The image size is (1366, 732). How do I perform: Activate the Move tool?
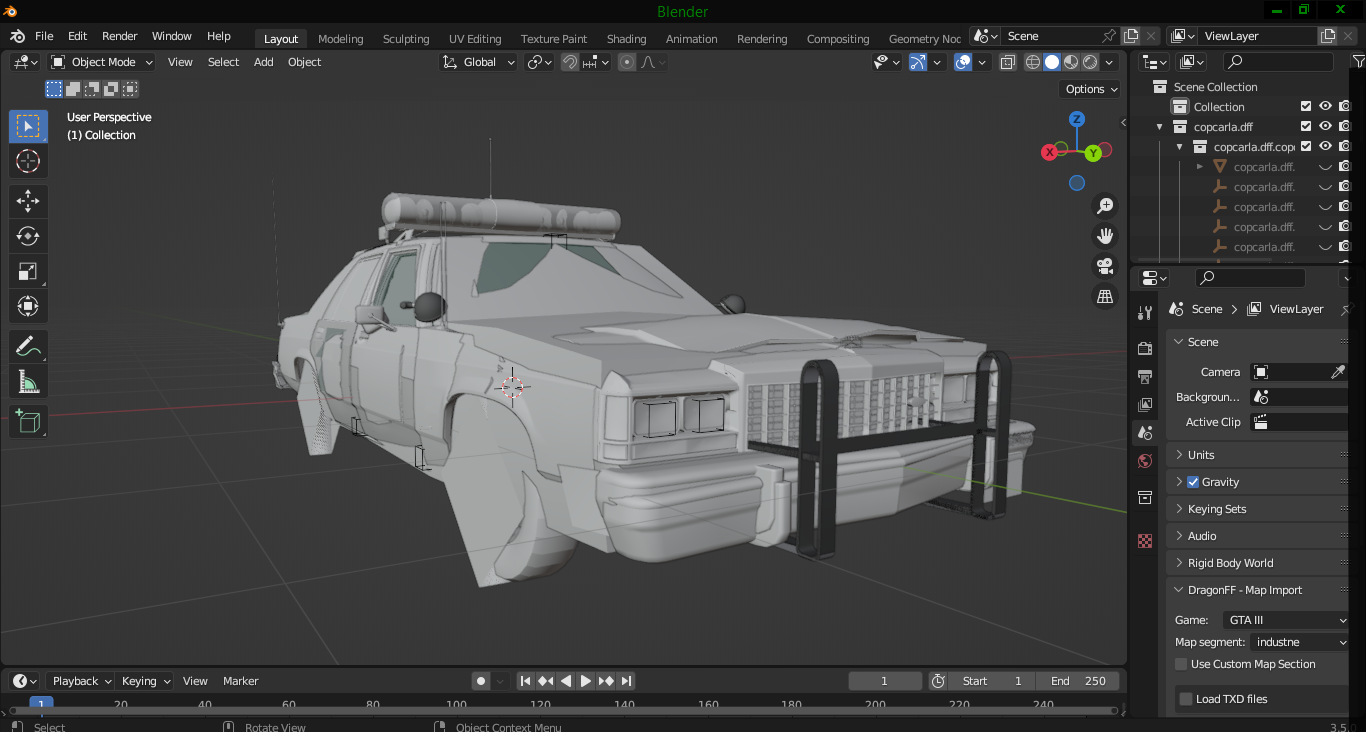tap(28, 201)
